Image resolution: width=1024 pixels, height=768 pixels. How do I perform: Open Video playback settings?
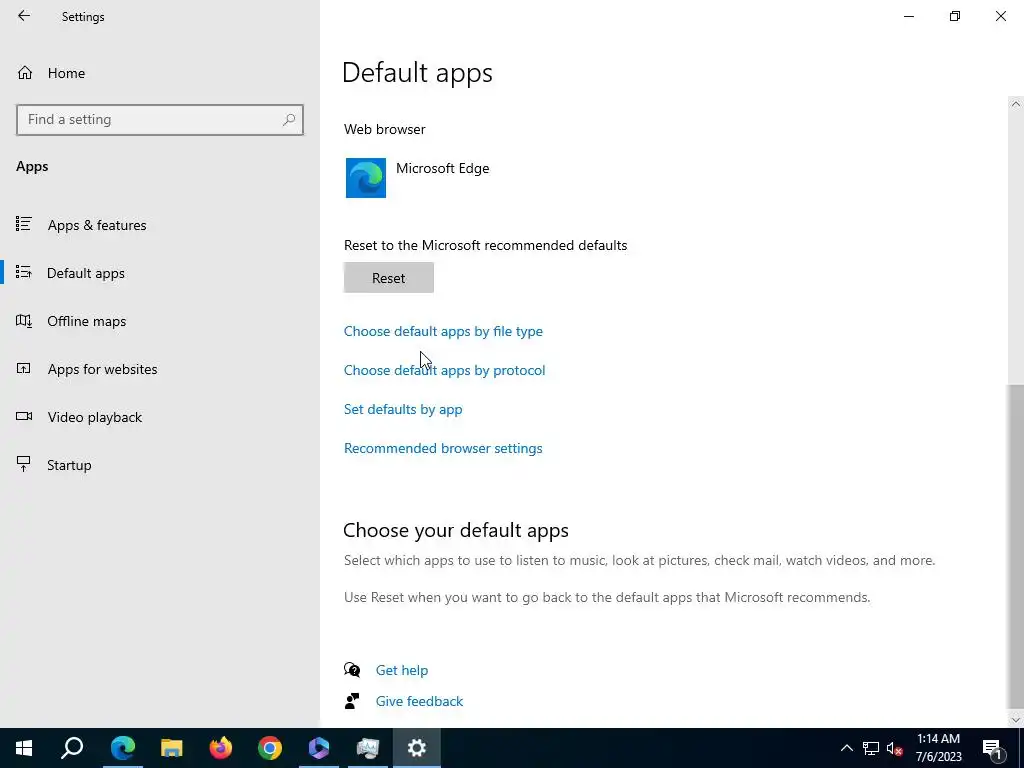coord(95,417)
